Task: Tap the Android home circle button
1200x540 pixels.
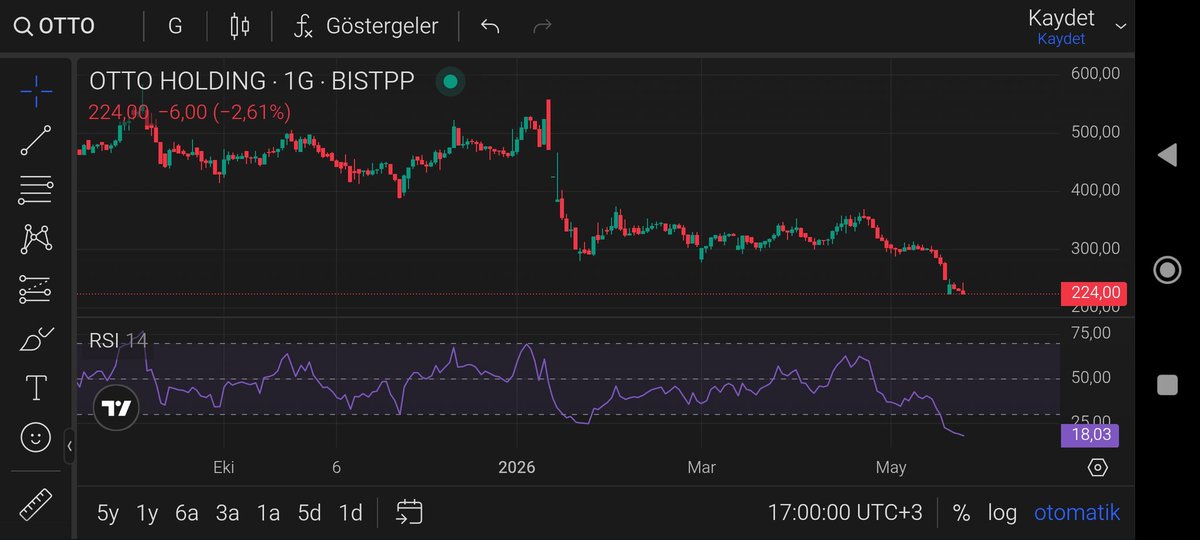Action: tap(1166, 270)
